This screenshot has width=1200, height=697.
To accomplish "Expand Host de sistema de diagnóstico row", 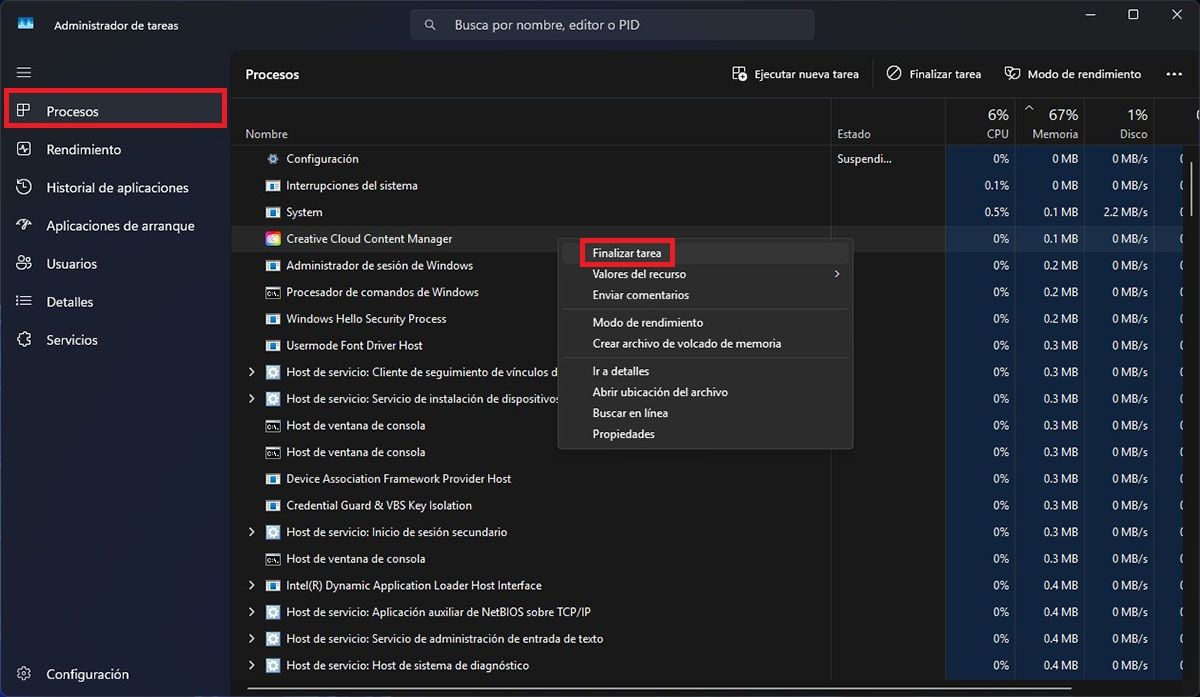I will [252, 665].
